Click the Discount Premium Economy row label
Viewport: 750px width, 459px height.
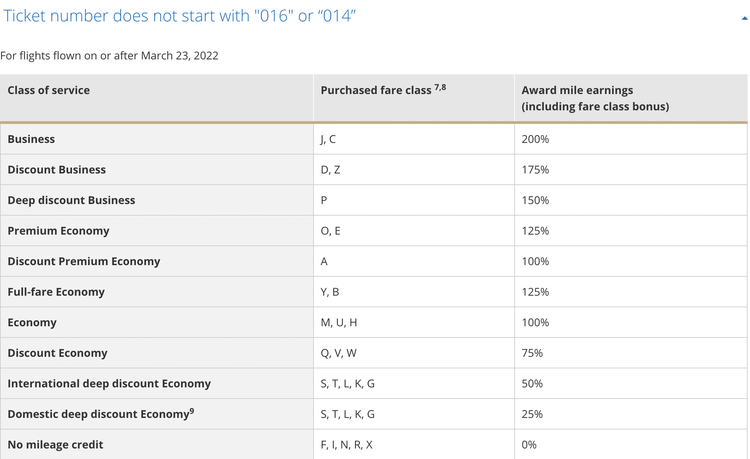coord(83,261)
